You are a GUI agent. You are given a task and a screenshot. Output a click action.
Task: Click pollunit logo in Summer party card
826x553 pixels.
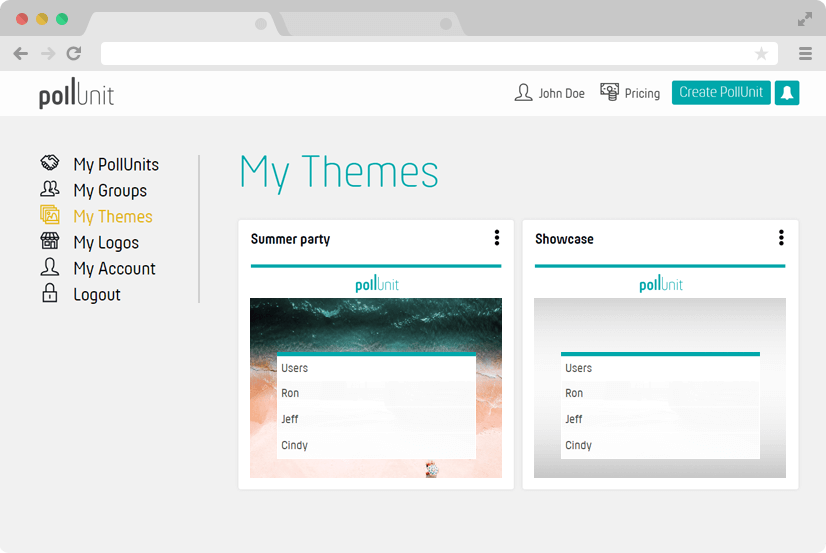[x=377, y=283]
